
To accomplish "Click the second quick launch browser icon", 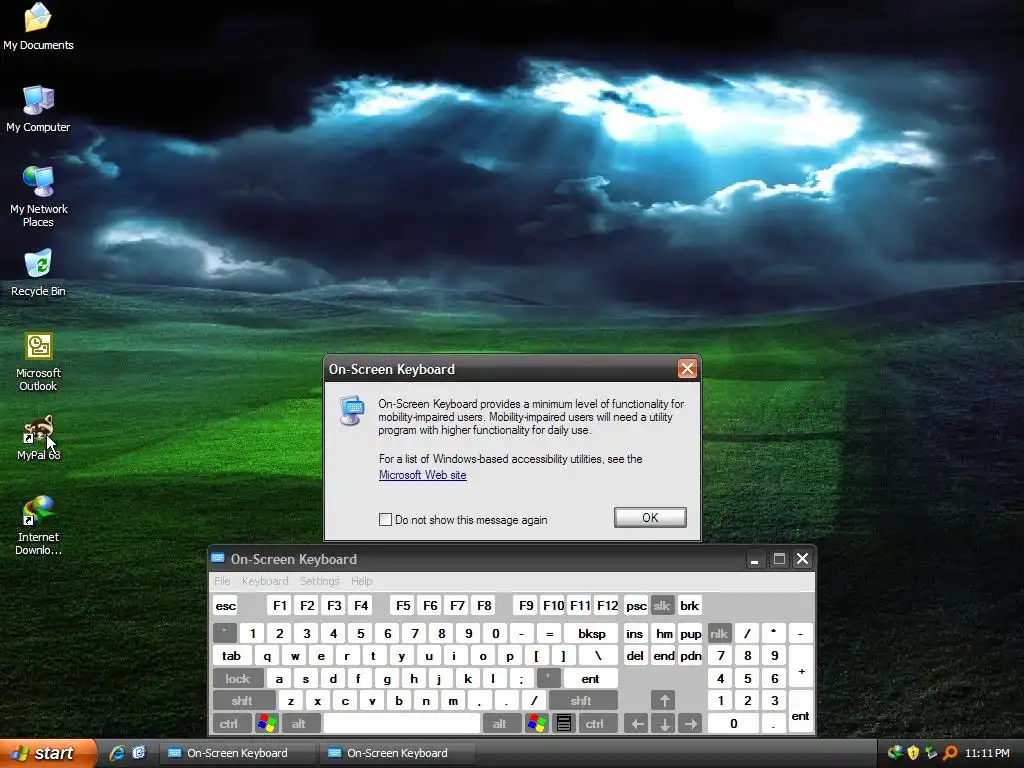I will point(139,753).
